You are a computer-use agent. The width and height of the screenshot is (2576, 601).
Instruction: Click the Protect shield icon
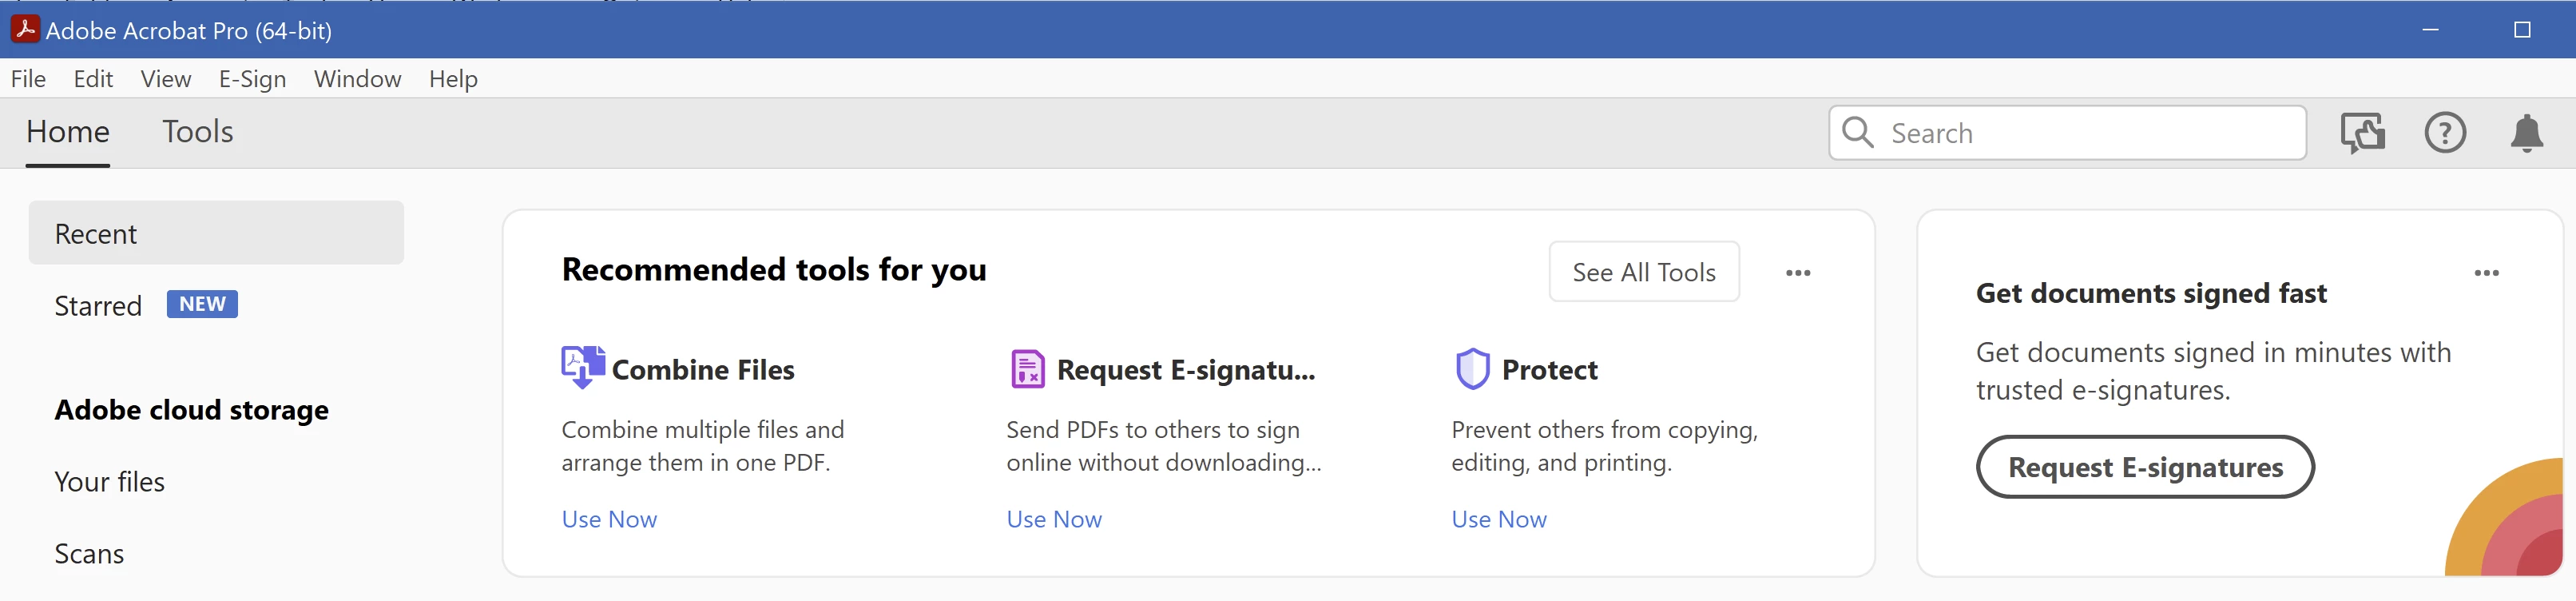[1472, 369]
